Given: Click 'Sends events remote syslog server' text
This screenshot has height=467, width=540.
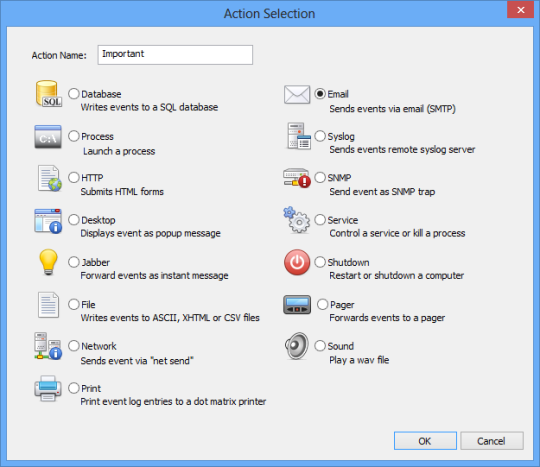Looking at the screenshot, I should pos(402,150).
